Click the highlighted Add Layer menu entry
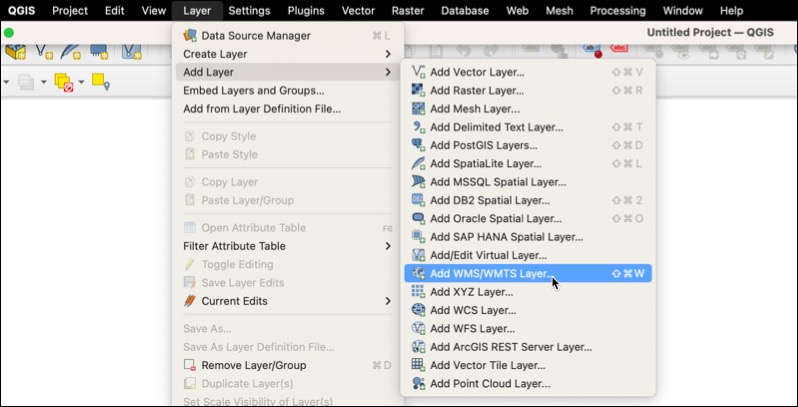 [x=287, y=72]
